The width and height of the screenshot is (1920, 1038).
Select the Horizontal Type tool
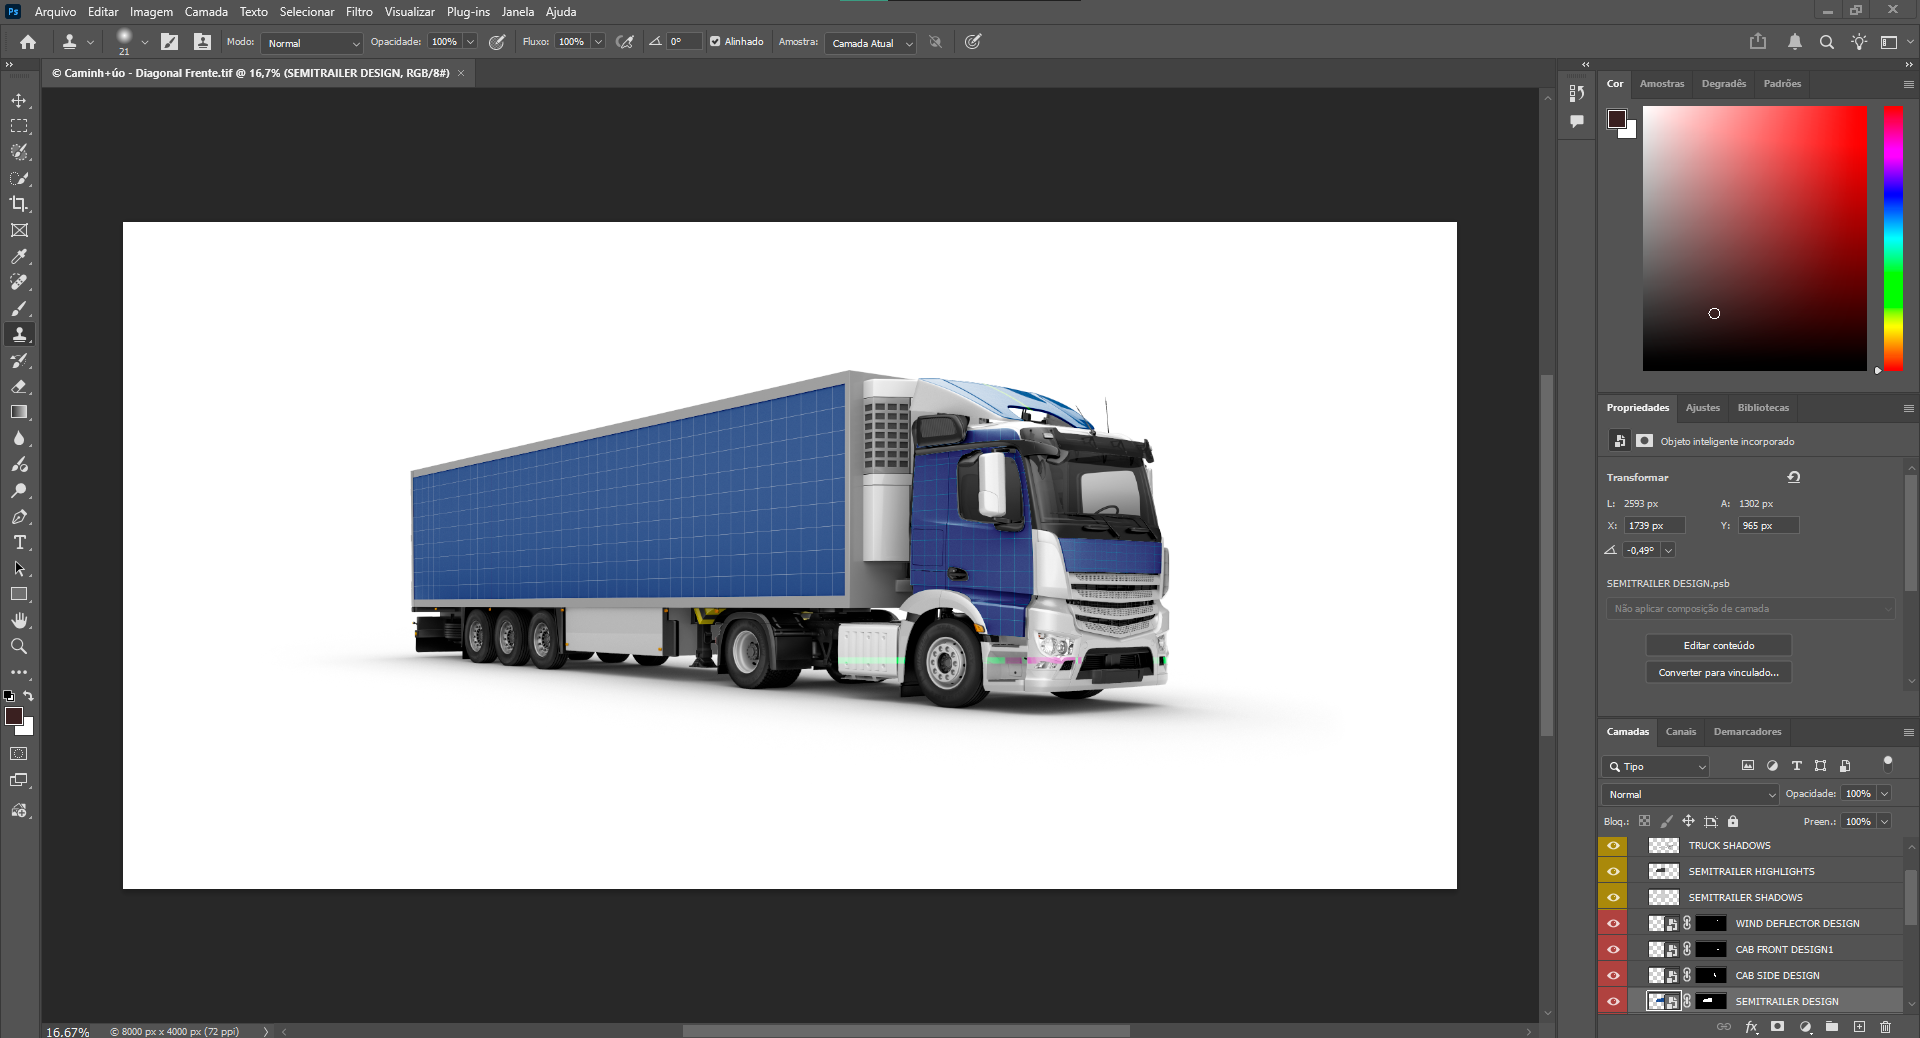coord(19,543)
